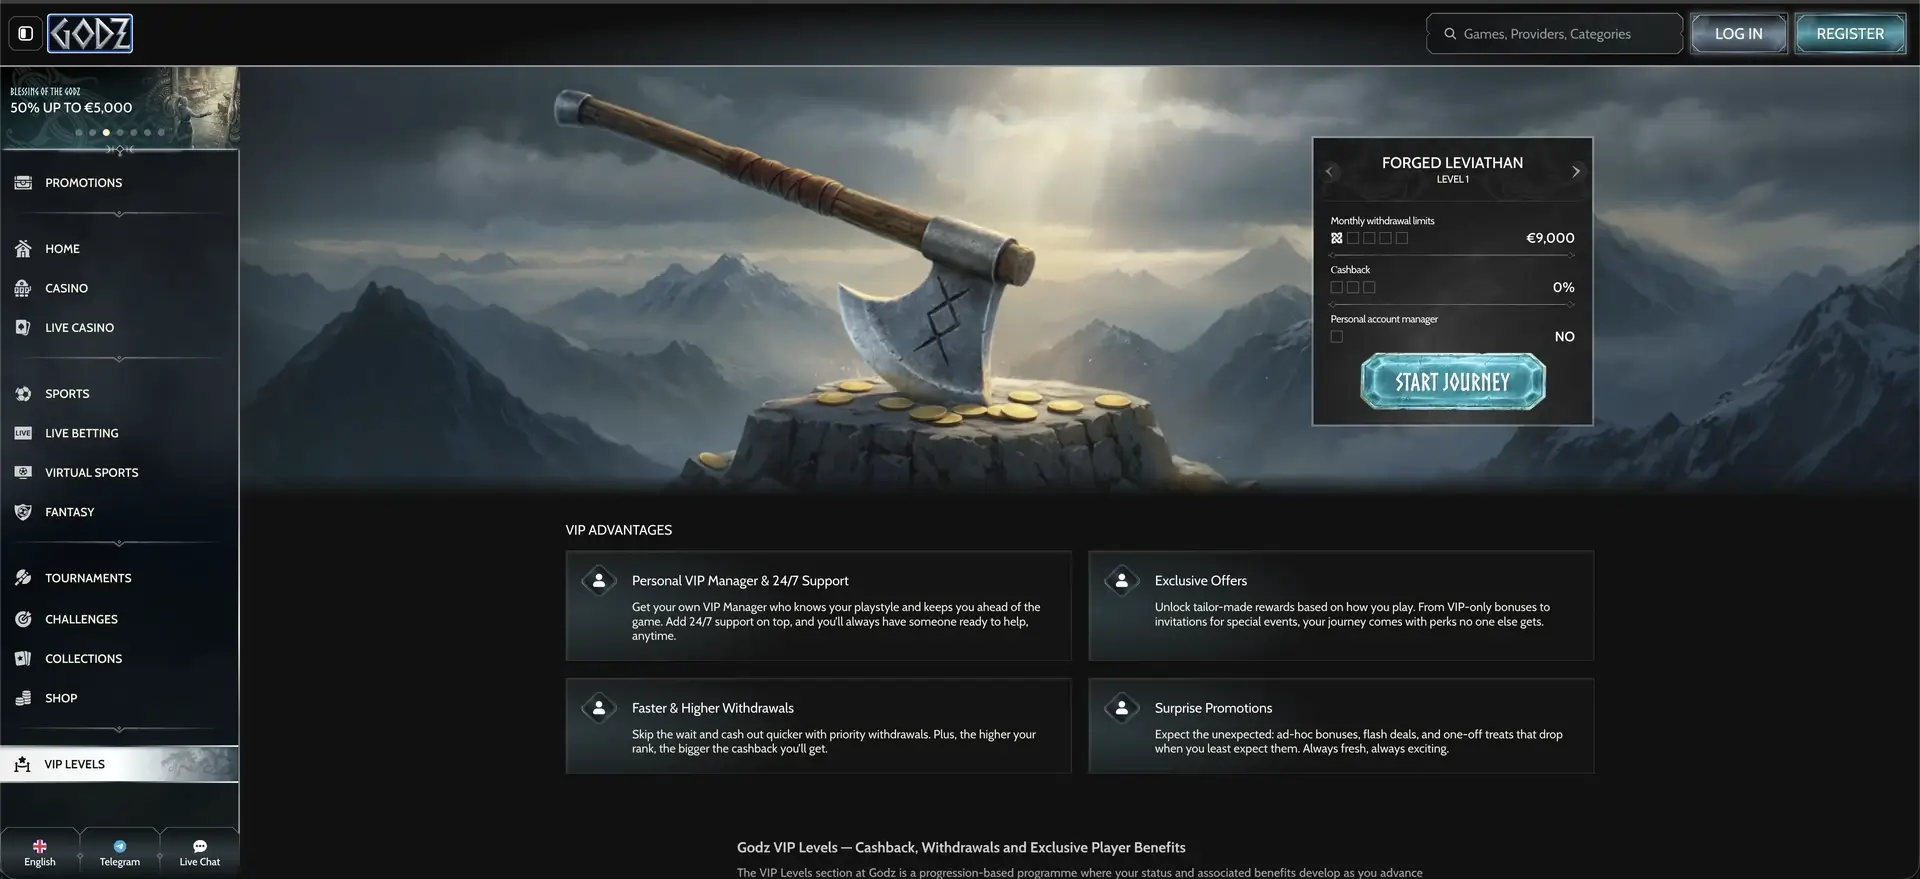Click the Personal account manager box
This screenshot has height=879, width=1920.
coord(1337,337)
